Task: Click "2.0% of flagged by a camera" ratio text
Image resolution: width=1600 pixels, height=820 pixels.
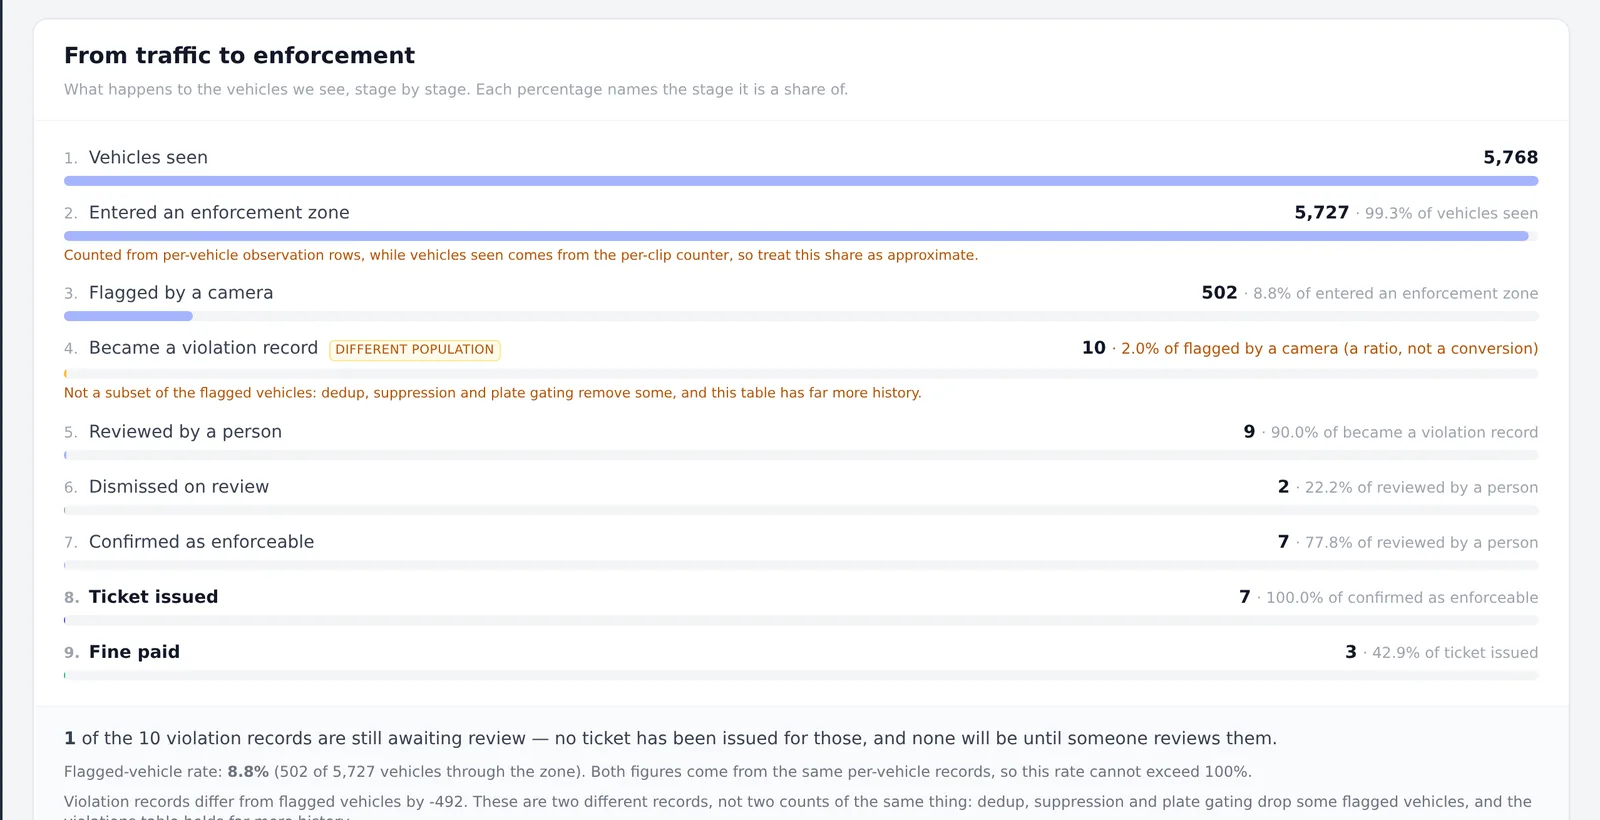Action: tap(1329, 348)
